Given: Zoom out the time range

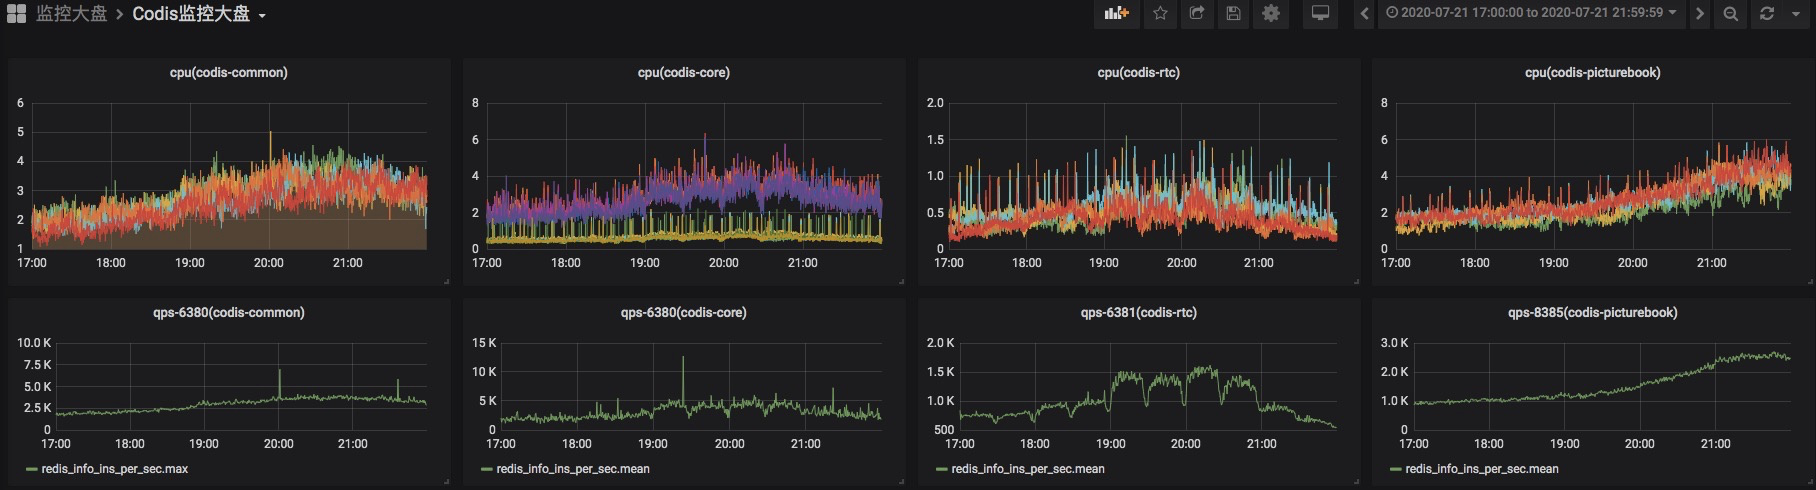Looking at the screenshot, I should [x=1730, y=14].
